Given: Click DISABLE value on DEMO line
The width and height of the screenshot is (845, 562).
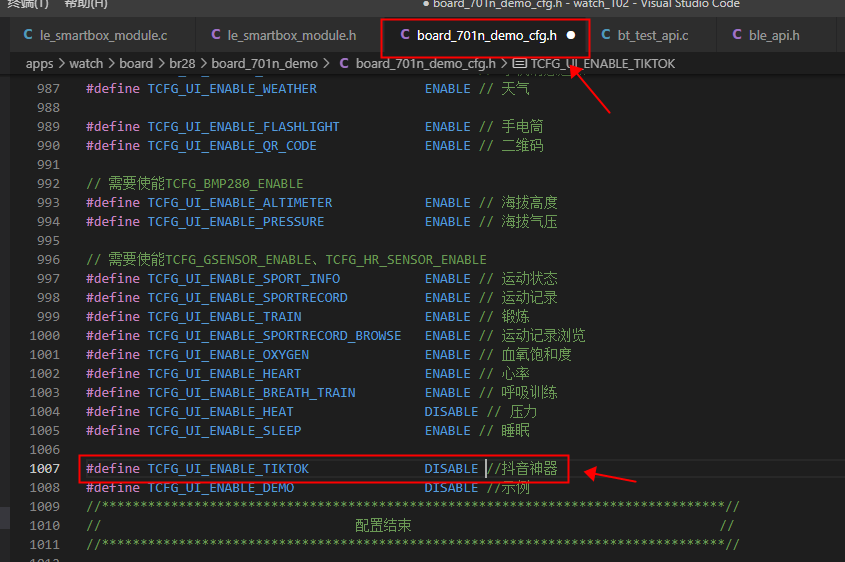Looking at the screenshot, I should pyautogui.click(x=451, y=488).
